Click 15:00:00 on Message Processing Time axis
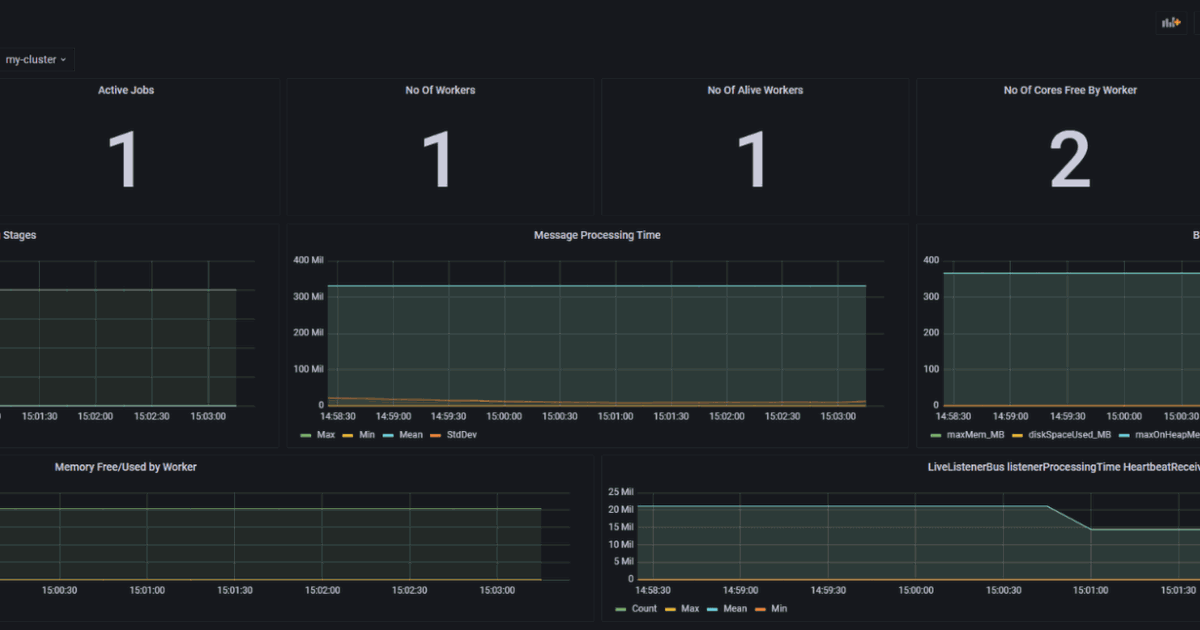 coord(504,415)
